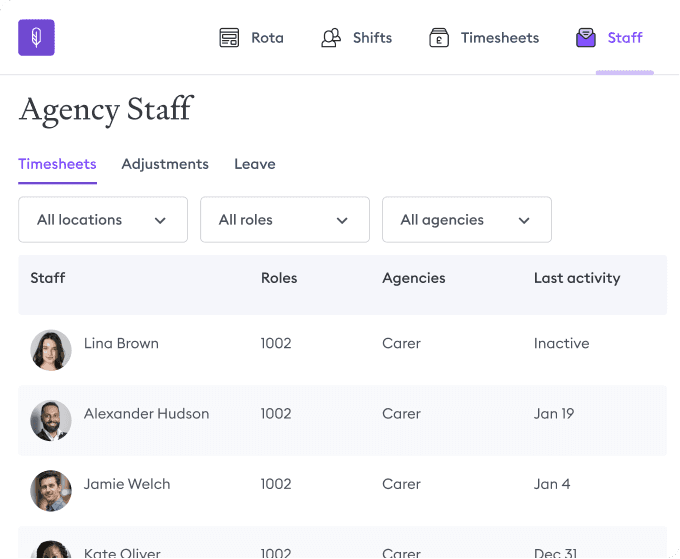Click the Jan 19 last activity date

554,413
